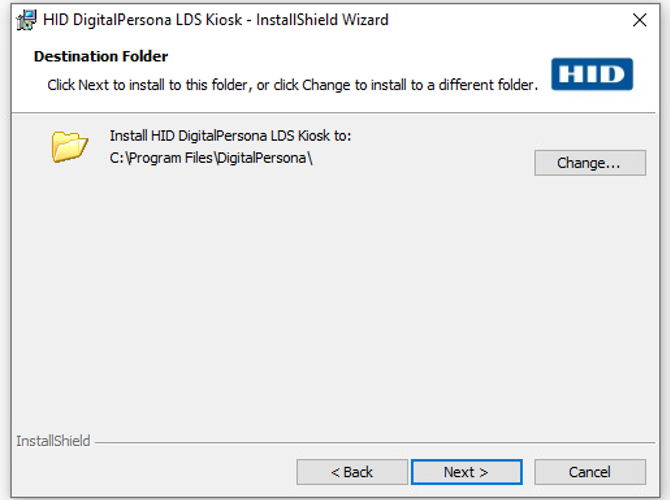
Task: Click empty title bar space right of title
Action: coord(500,20)
